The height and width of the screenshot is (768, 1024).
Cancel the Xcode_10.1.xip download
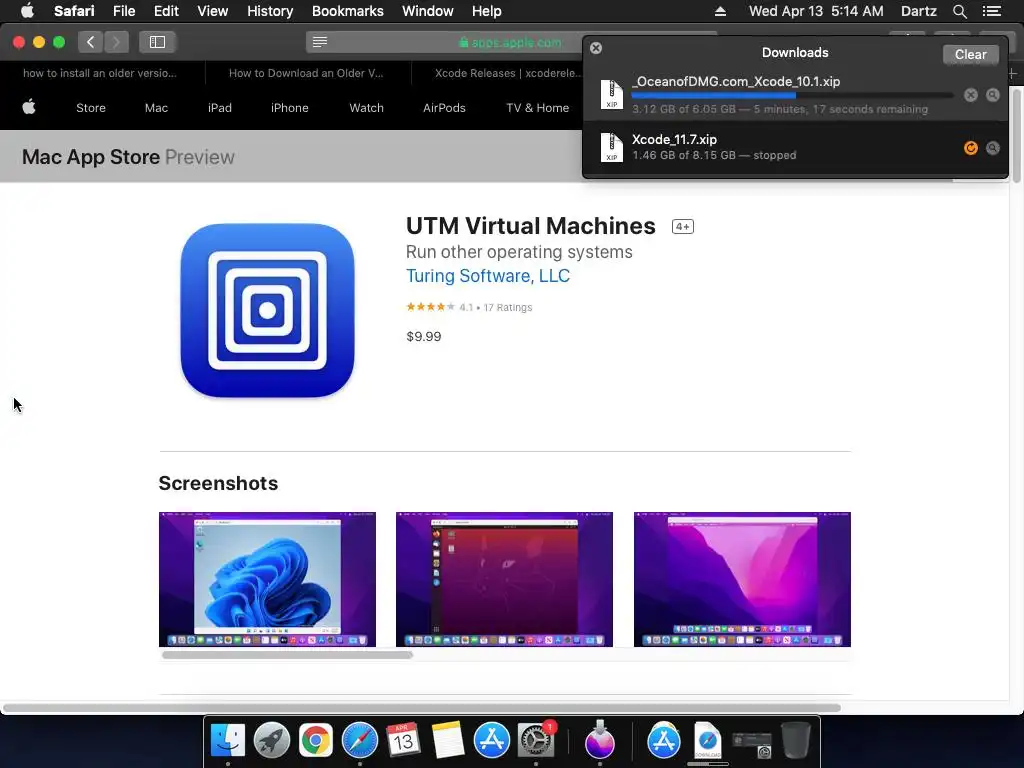coord(970,95)
